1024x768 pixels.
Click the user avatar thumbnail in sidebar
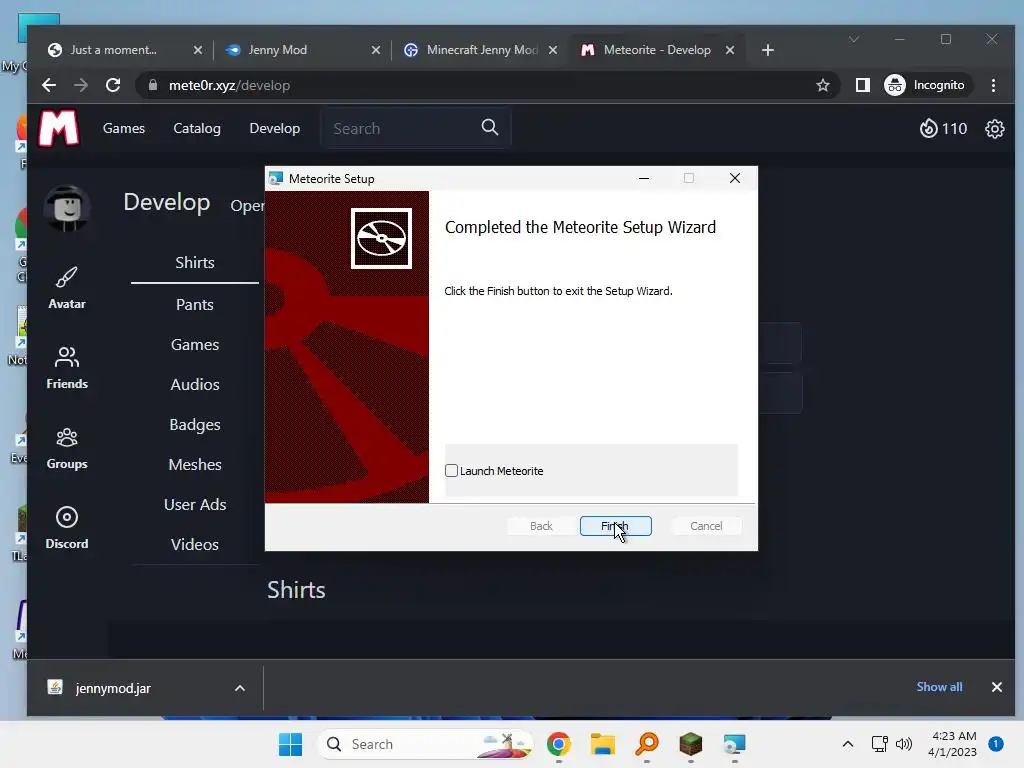[x=67, y=208]
